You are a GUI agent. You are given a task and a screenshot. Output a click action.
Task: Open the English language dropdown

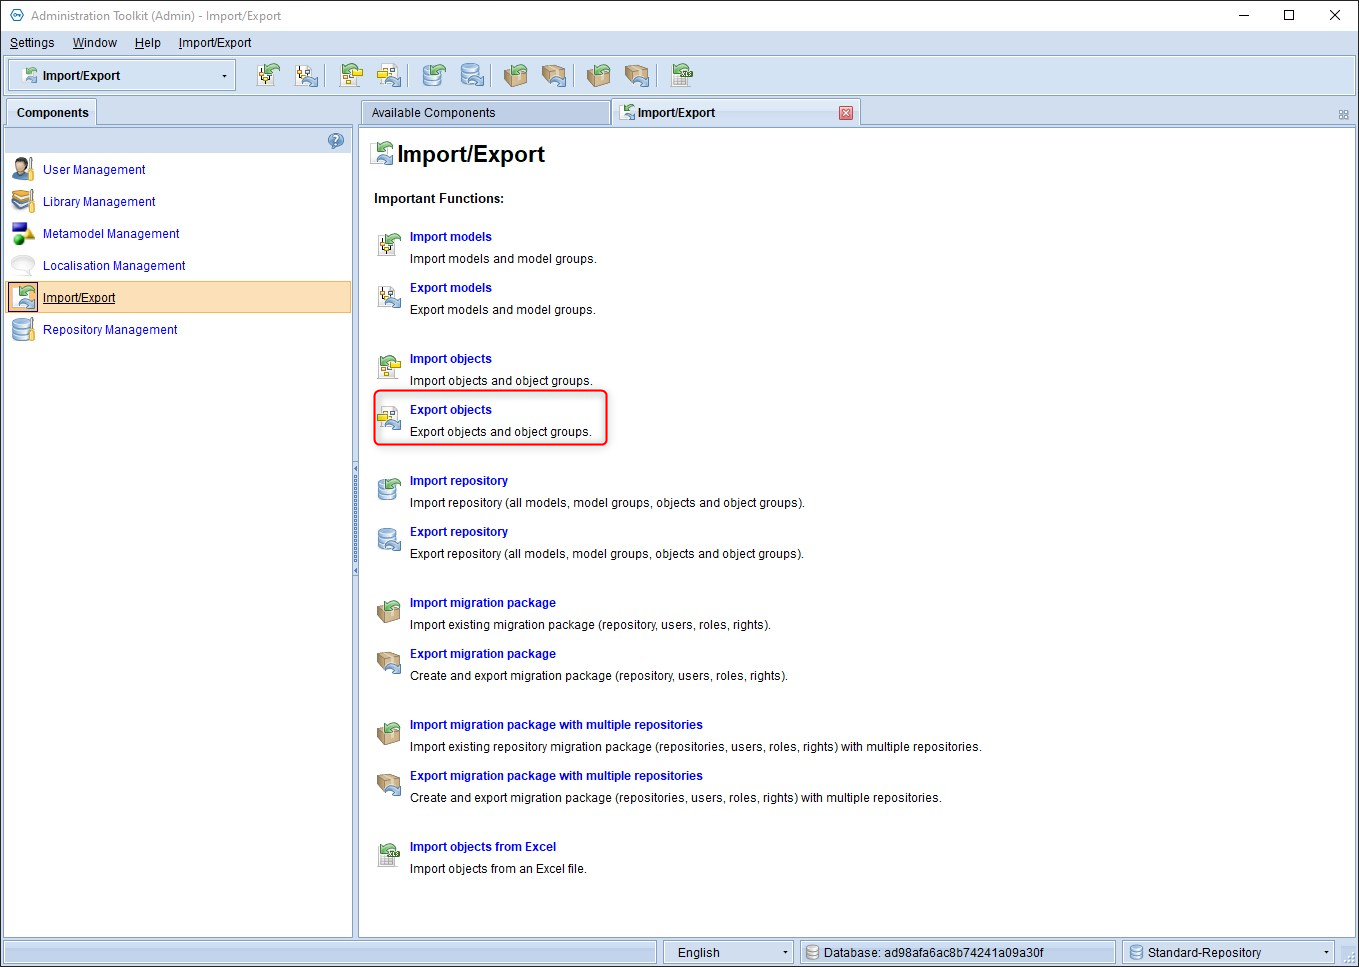tap(728, 952)
